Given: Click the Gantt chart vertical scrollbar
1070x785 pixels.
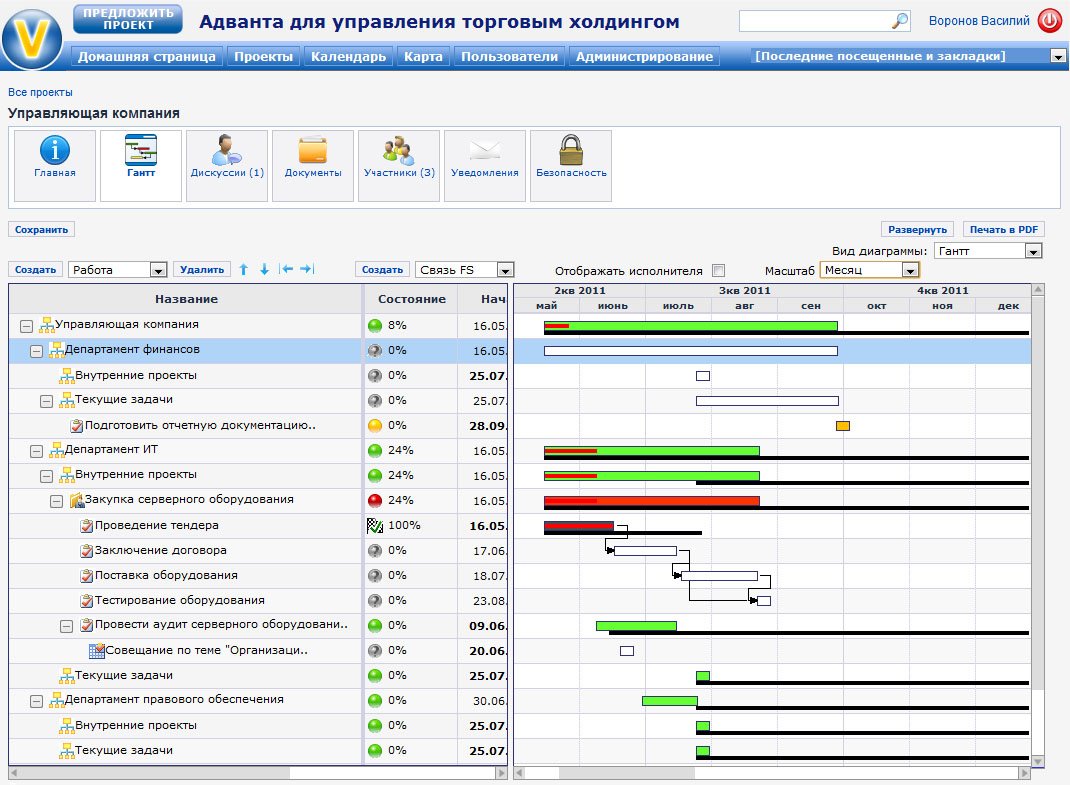Looking at the screenshot, I should pos(1038,526).
